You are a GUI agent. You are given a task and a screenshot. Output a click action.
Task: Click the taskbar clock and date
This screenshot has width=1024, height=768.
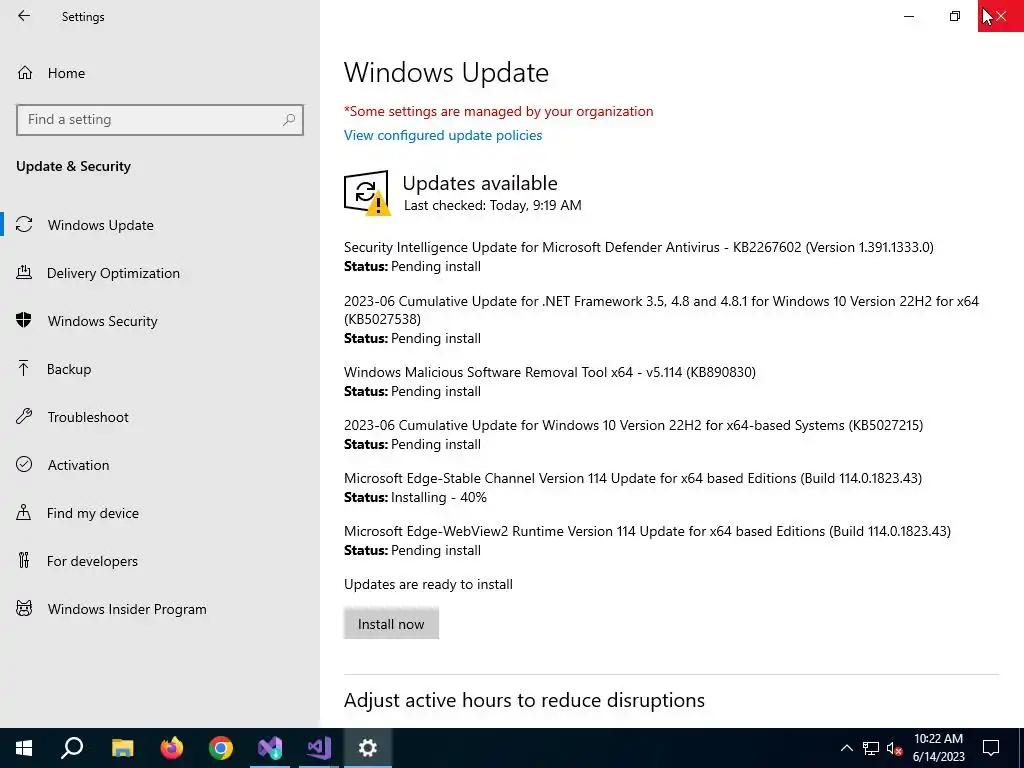(938, 748)
